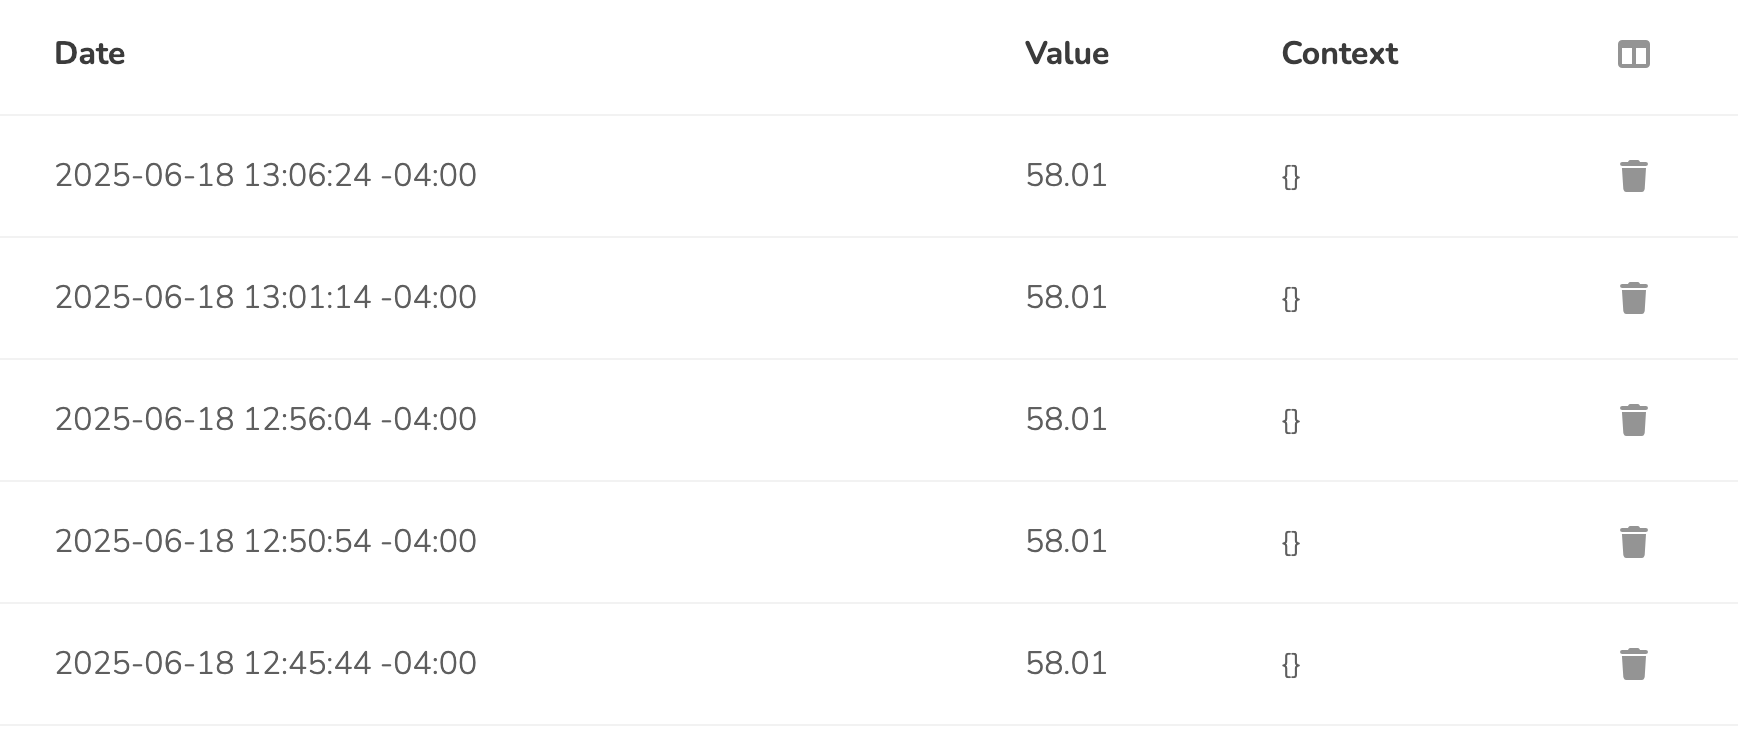1738x748 pixels.
Task: Sort by the Value column header
Action: coord(1067,53)
